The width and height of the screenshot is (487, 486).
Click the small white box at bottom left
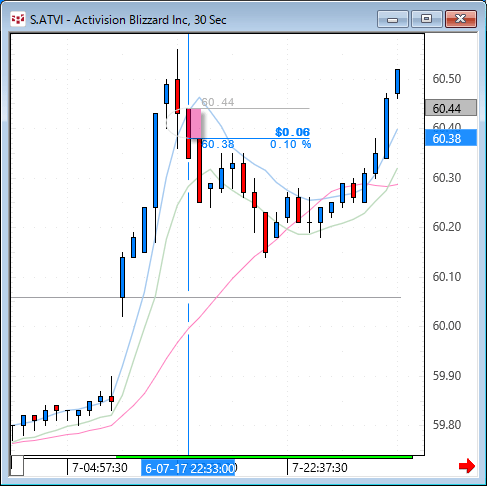[17, 465]
